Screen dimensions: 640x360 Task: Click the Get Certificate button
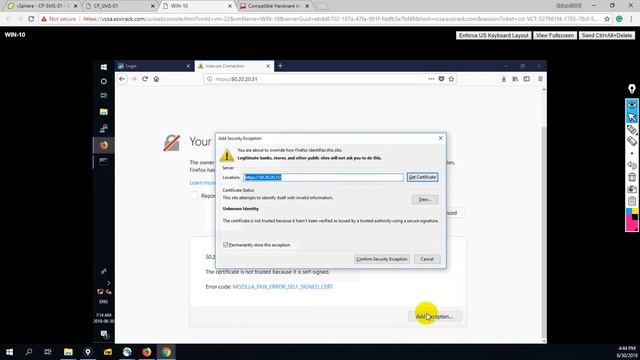pyautogui.click(x=422, y=177)
